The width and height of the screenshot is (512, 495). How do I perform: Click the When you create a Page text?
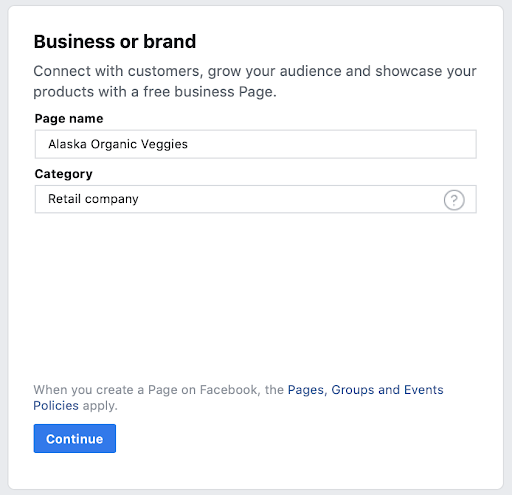point(159,390)
